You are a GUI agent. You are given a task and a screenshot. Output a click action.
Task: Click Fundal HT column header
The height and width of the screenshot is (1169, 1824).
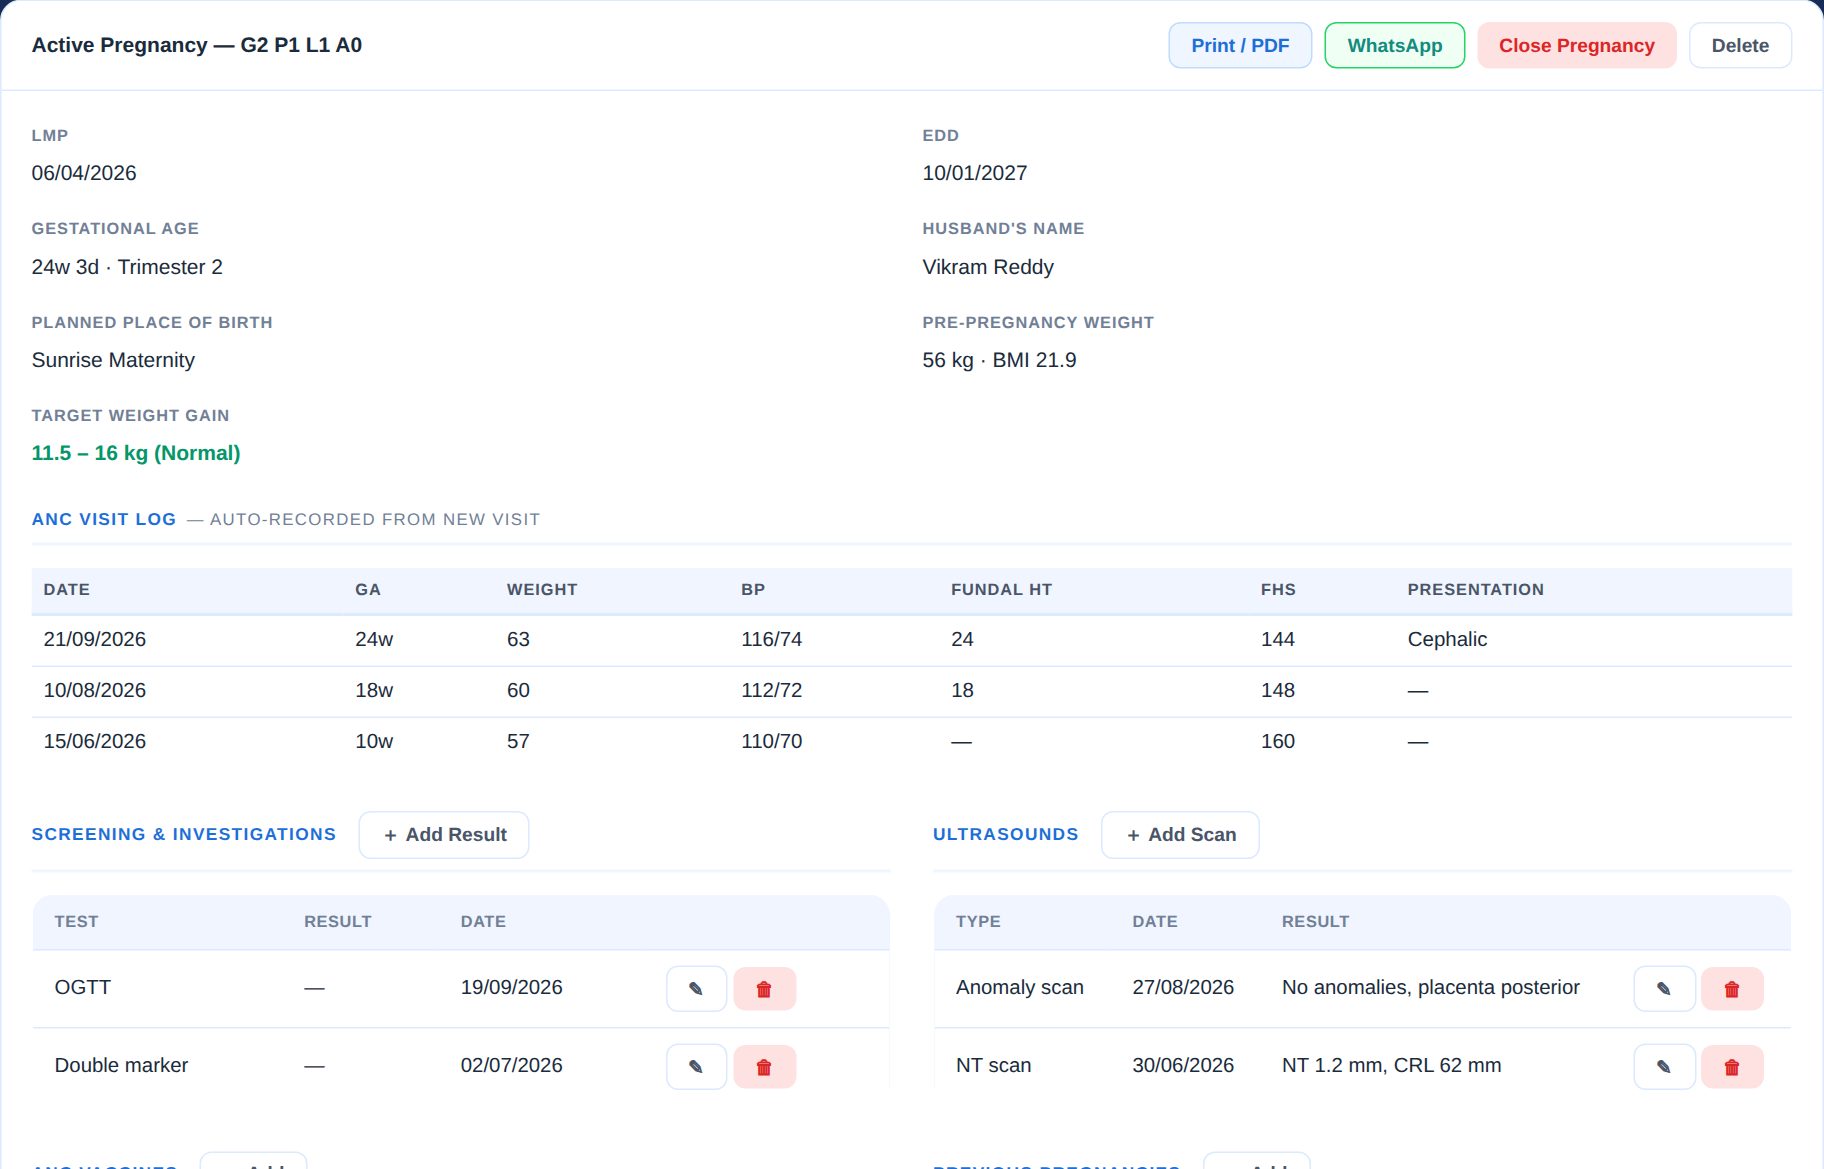click(x=1001, y=589)
